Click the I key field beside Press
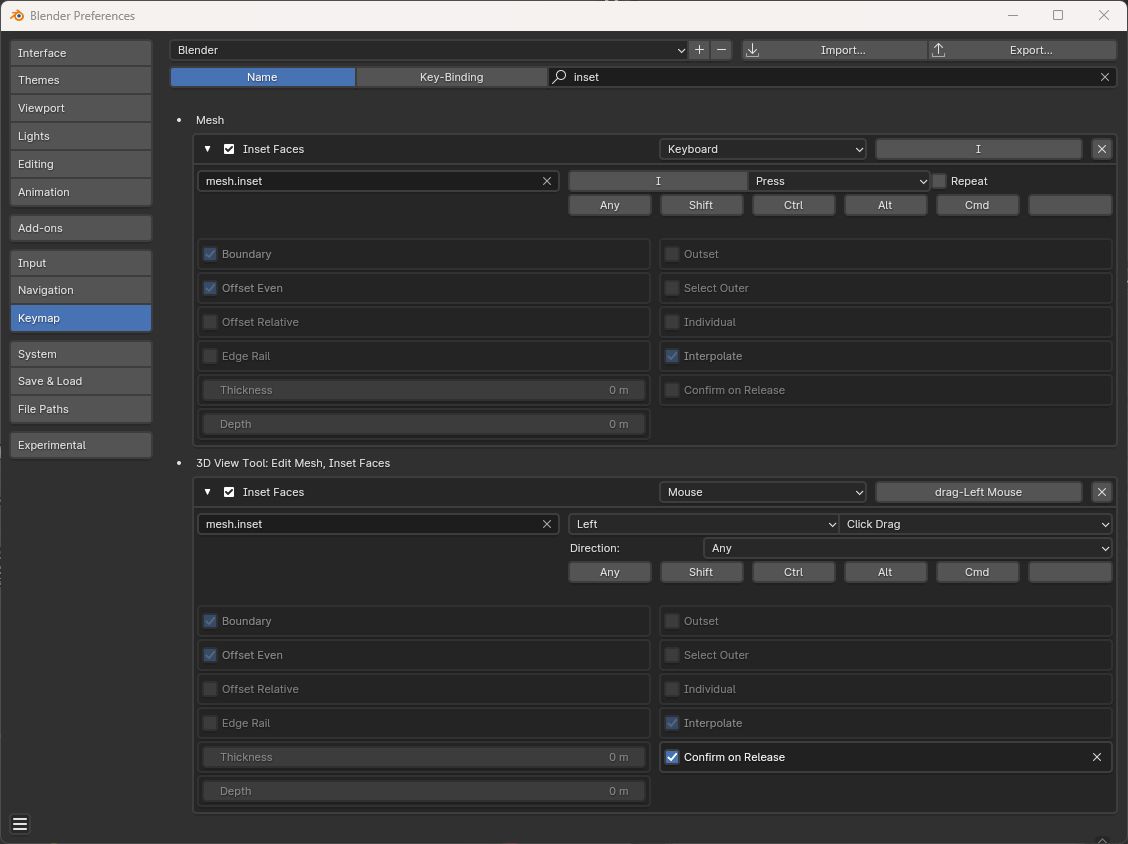 [x=658, y=181]
